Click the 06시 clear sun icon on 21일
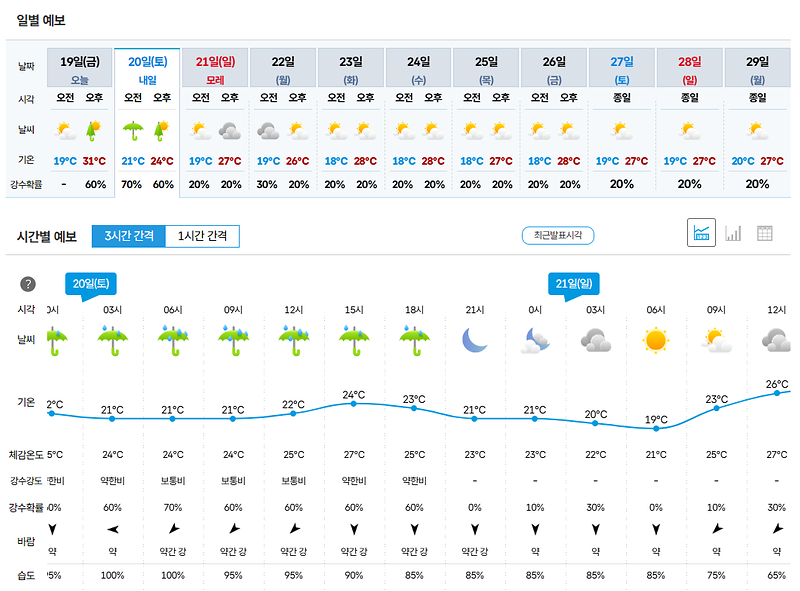Image resolution: width=800 pixels, height=591 pixels. (656, 340)
